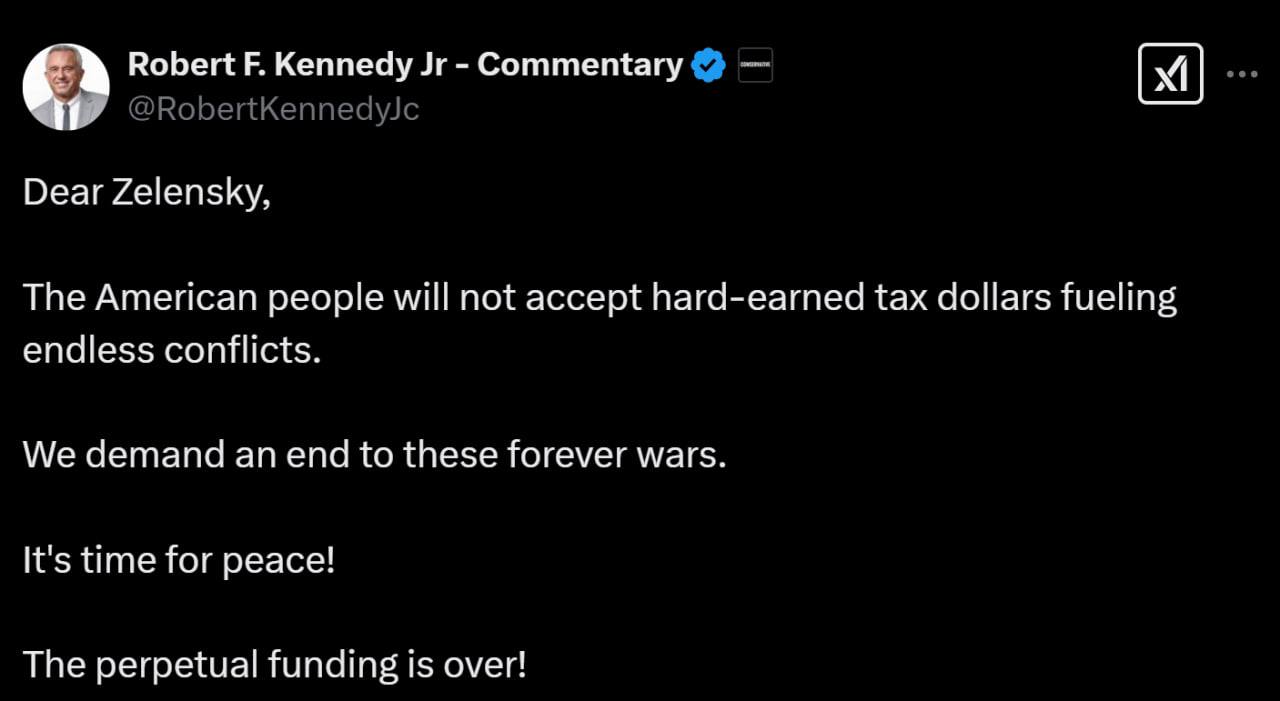
Task: Click the blue verified checkmark badge
Action: (x=709, y=66)
